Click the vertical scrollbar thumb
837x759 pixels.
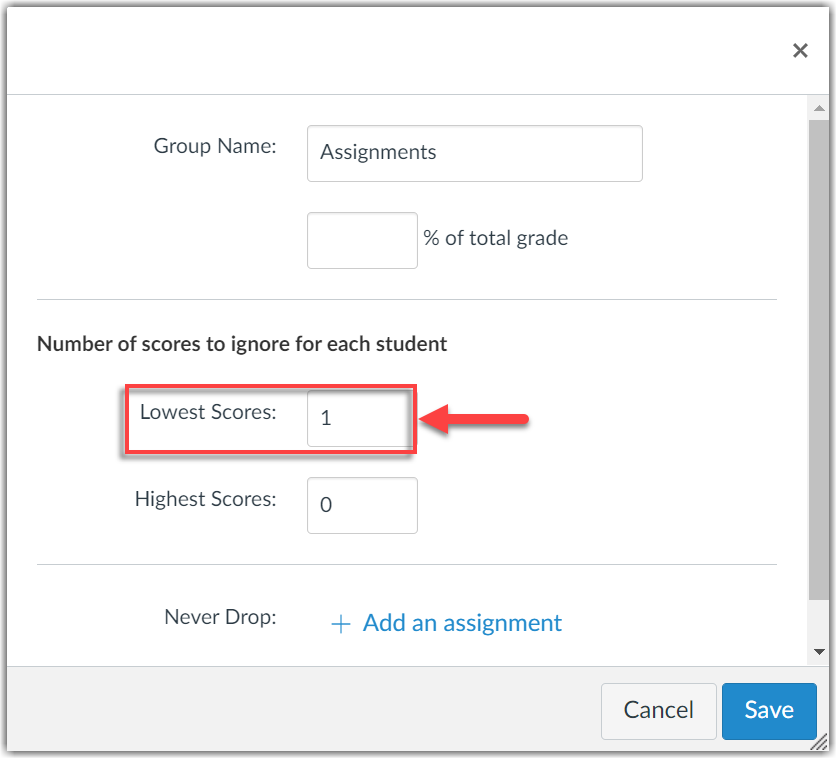click(x=819, y=350)
